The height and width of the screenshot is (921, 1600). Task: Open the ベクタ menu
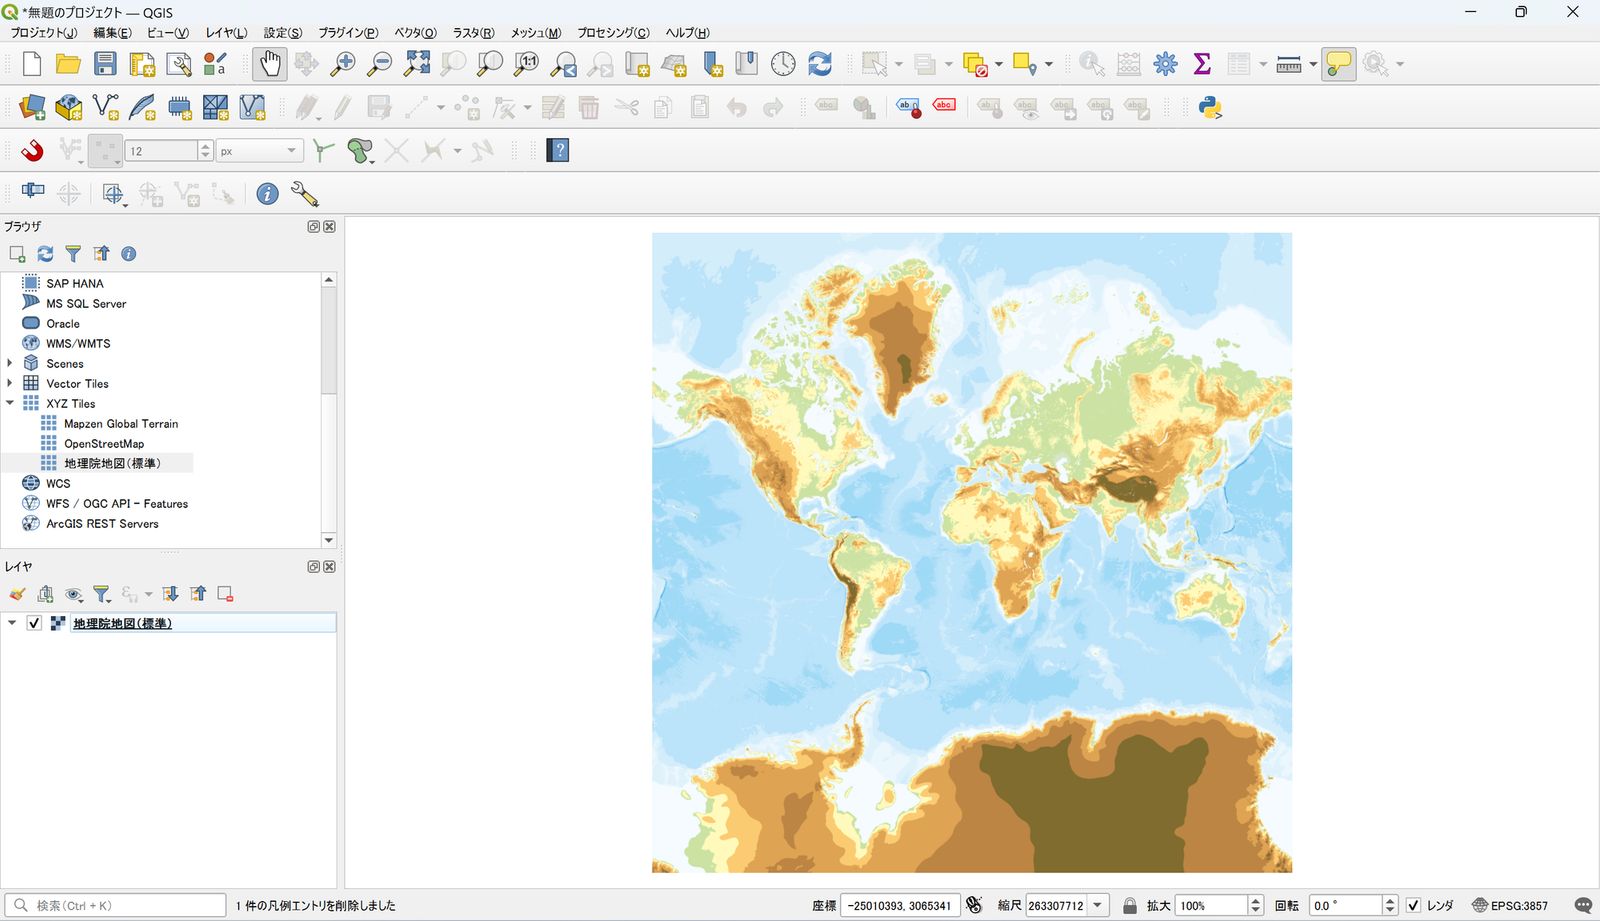[x=415, y=33]
